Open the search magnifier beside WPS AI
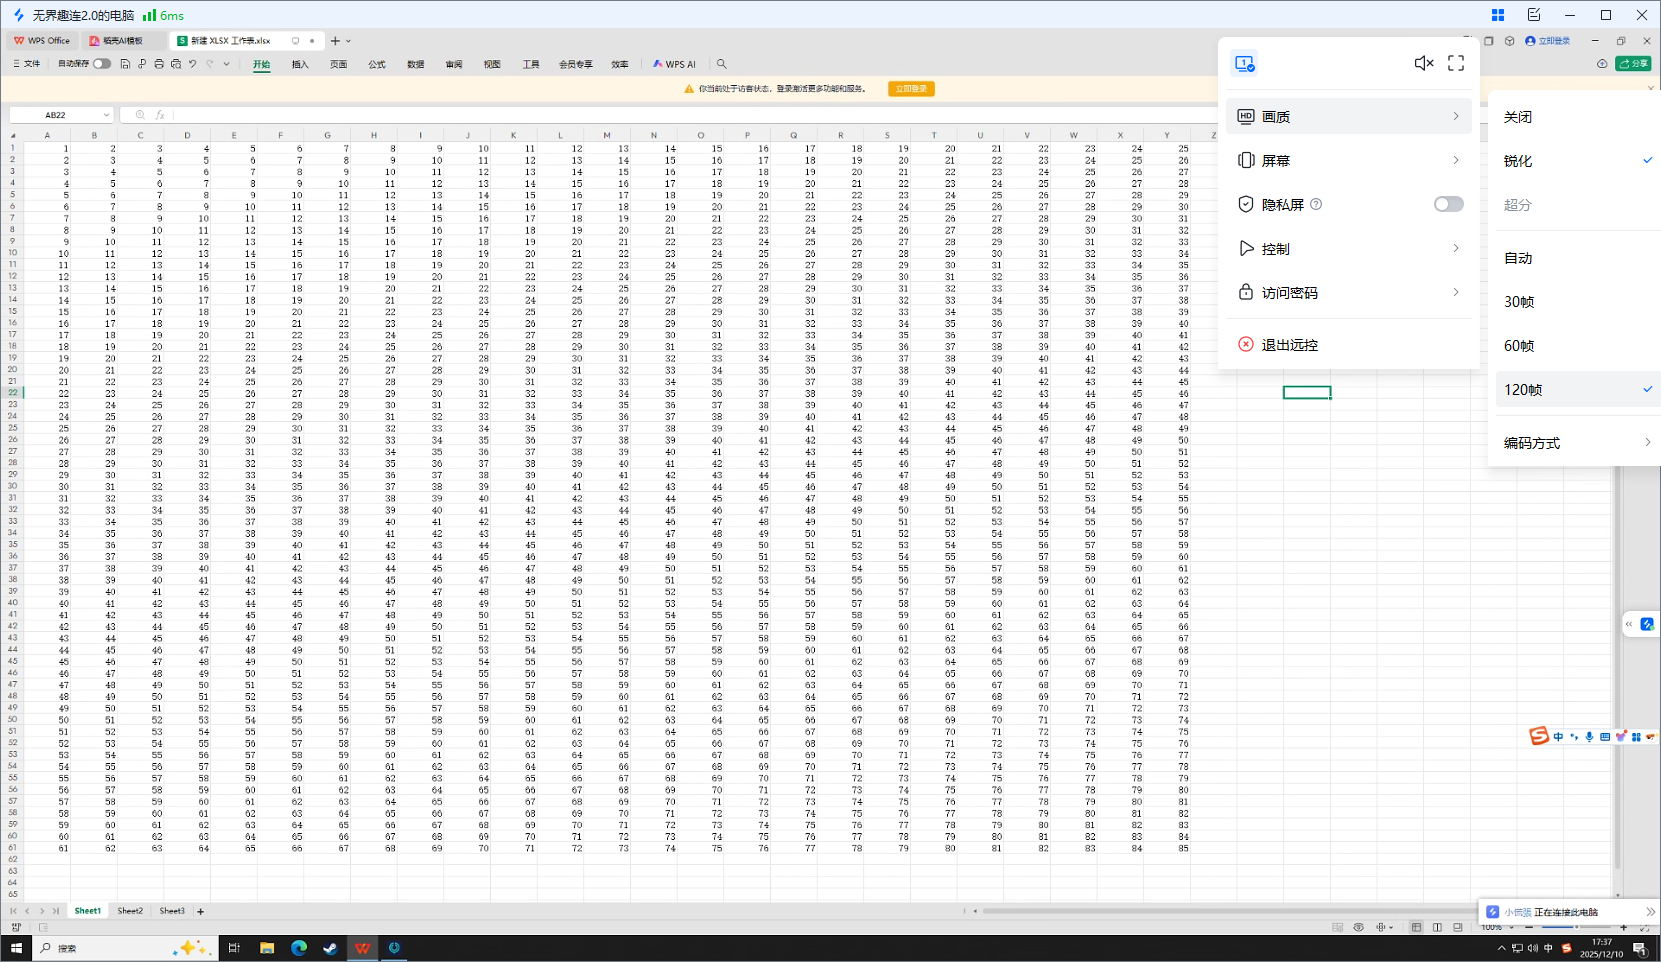 click(x=721, y=64)
